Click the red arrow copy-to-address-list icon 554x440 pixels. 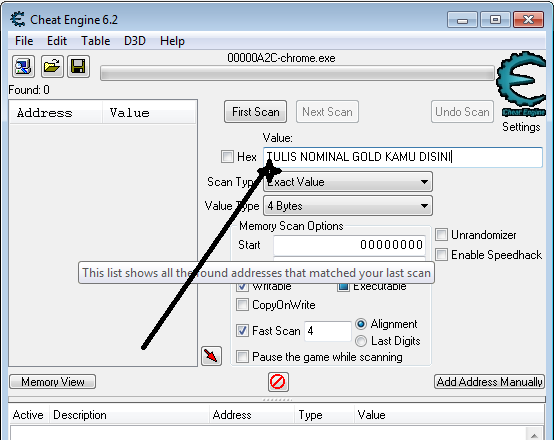[211, 356]
